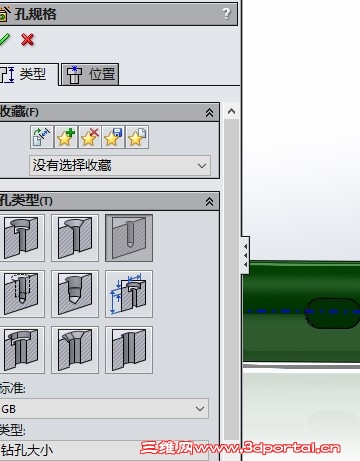
Task: Cancel hole specification with red X
Action: click(27, 39)
